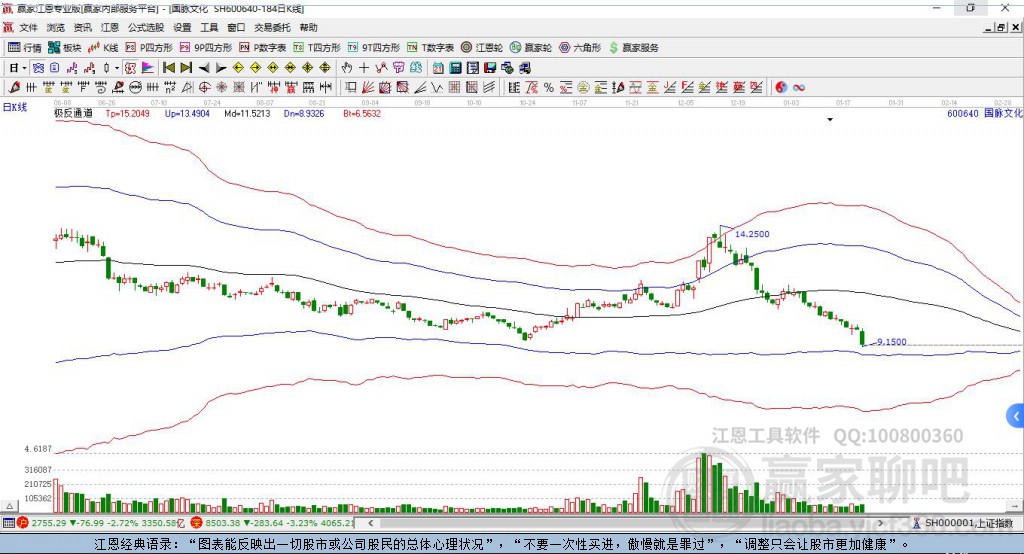The width and height of the screenshot is (1024, 554).
Task: Open the 9T四方形 tool
Action: click(x=374, y=48)
